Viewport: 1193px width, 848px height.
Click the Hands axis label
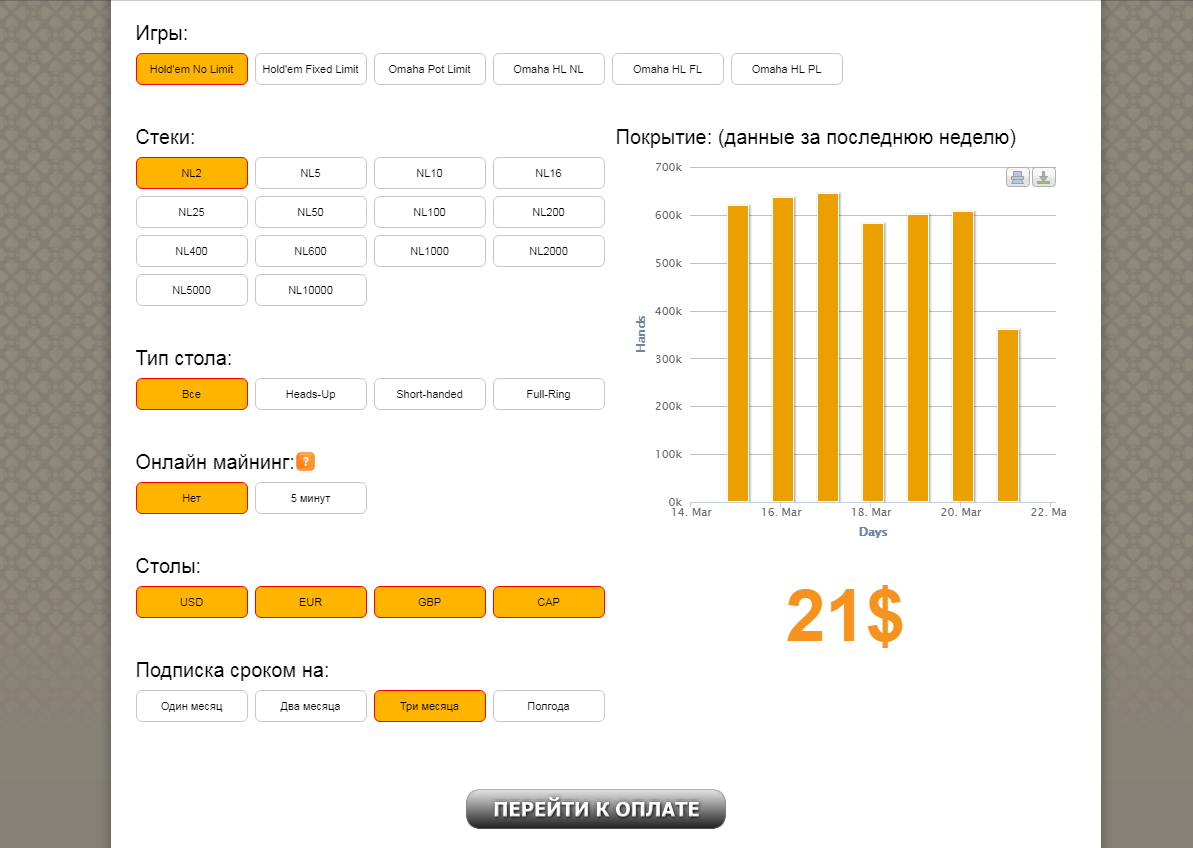coord(641,334)
